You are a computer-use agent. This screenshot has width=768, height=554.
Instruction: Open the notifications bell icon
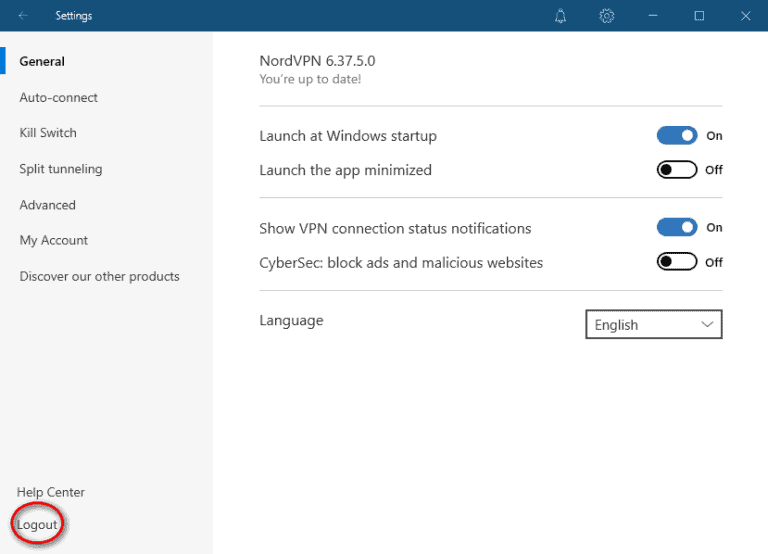click(561, 16)
